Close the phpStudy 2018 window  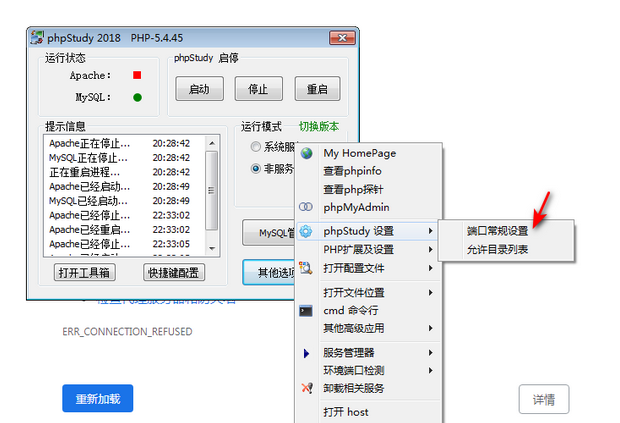[x=342, y=38]
